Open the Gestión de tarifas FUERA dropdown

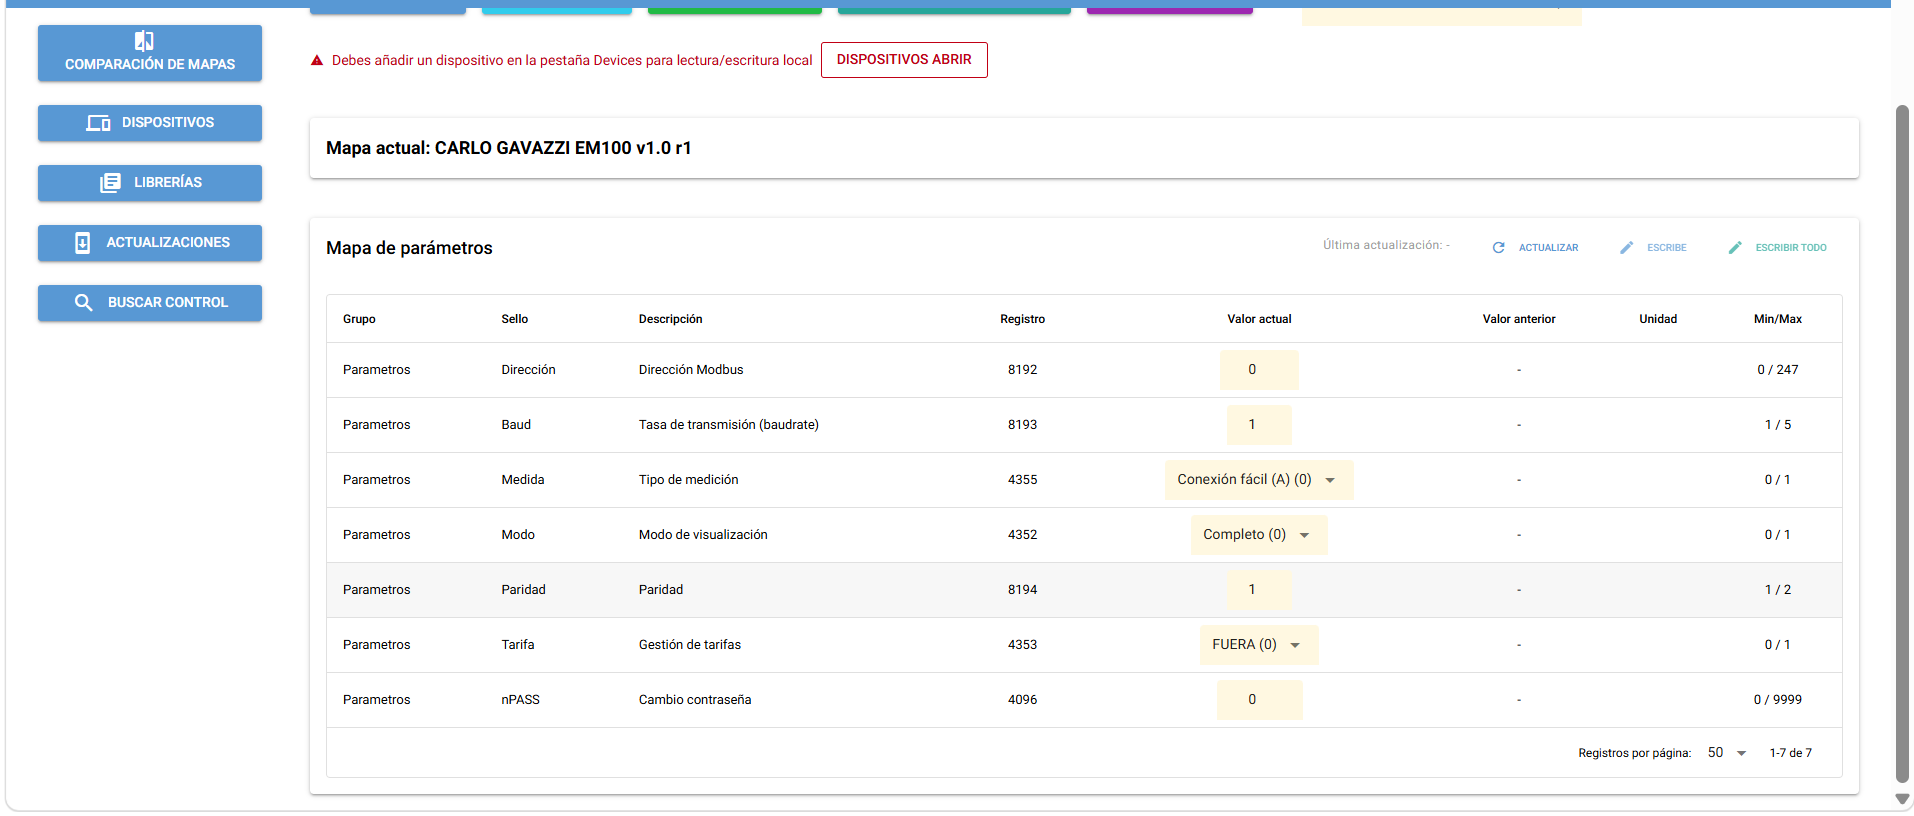[1258, 645]
